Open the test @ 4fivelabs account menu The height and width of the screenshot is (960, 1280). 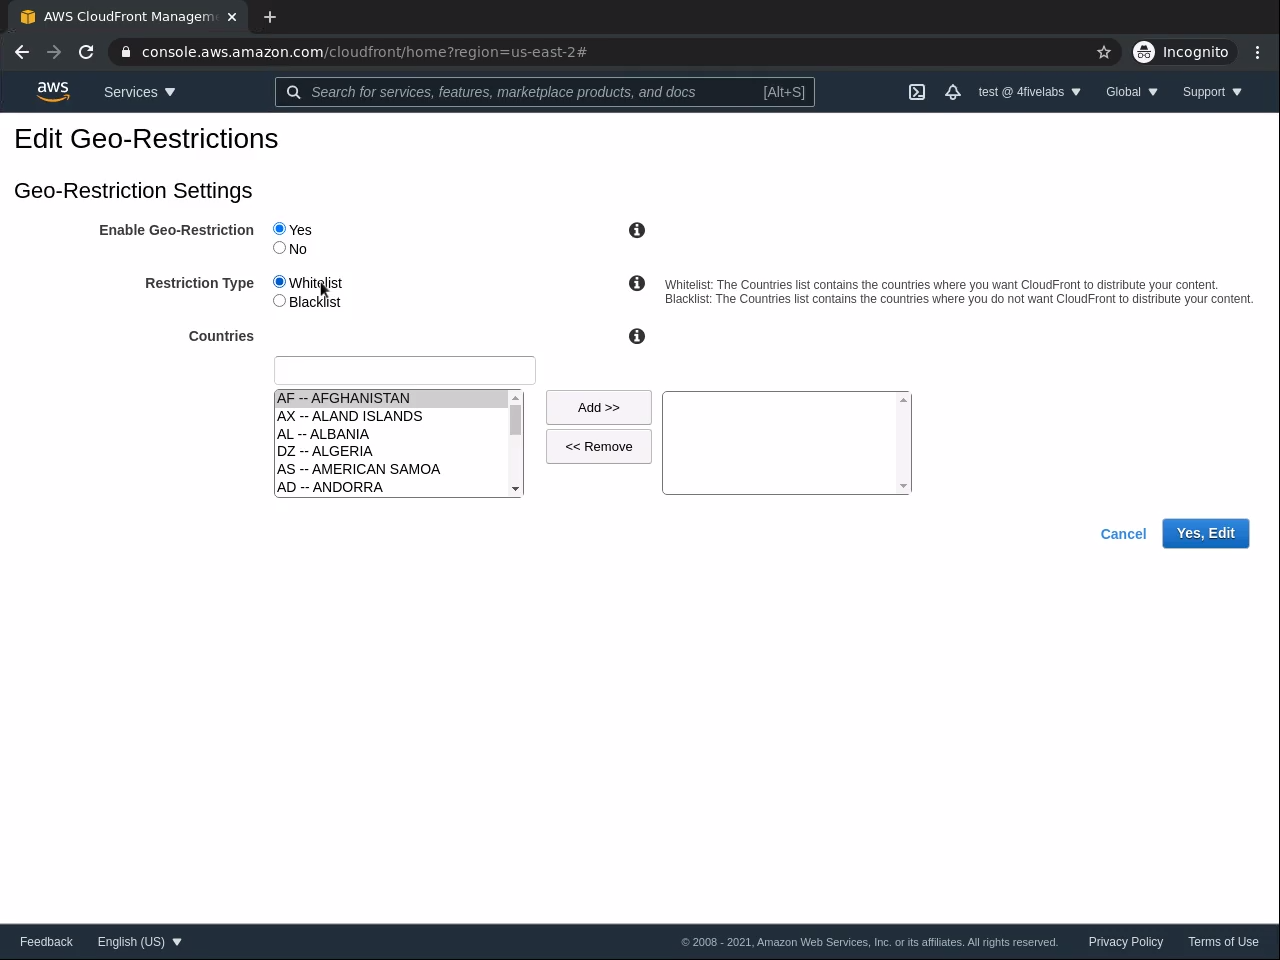tap(1029, 92)
